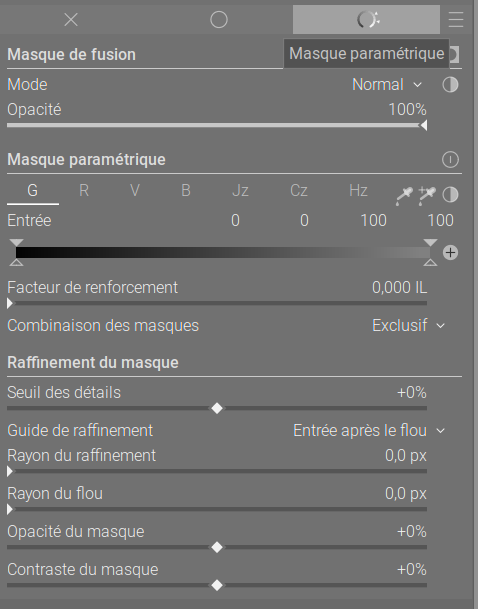The image size is (478, 609).
Task: Toggle blend order icon beside Mode
Action: click(450, 85)
